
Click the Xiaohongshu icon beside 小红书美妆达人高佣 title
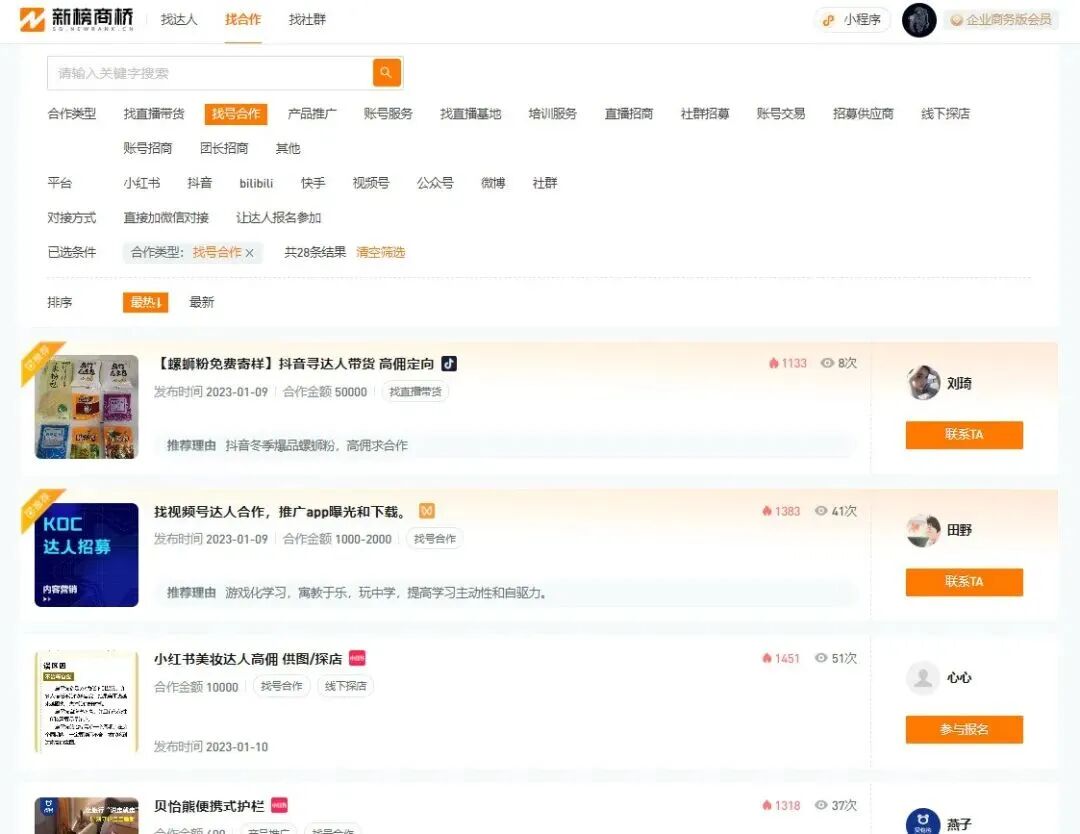click(x=357, y=658)
